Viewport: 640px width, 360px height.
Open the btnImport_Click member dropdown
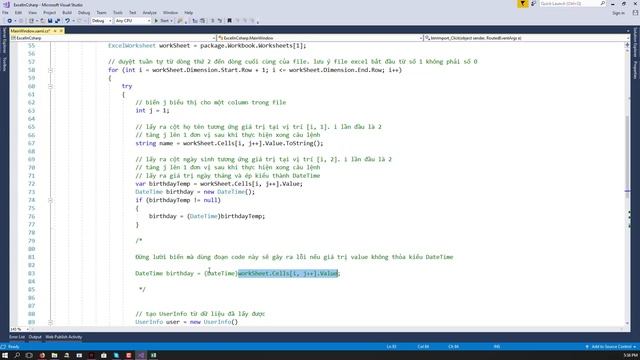526,38
